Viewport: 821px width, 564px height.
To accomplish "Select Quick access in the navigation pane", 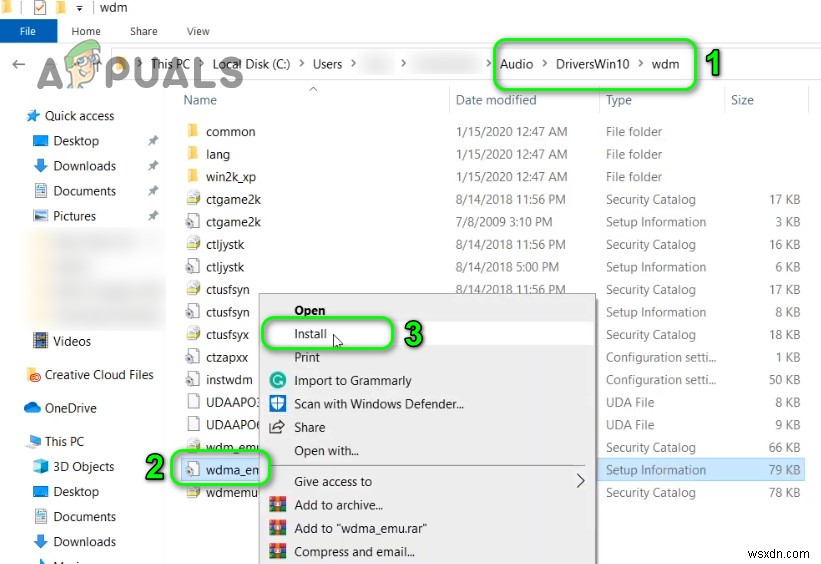I will (79, 116).
